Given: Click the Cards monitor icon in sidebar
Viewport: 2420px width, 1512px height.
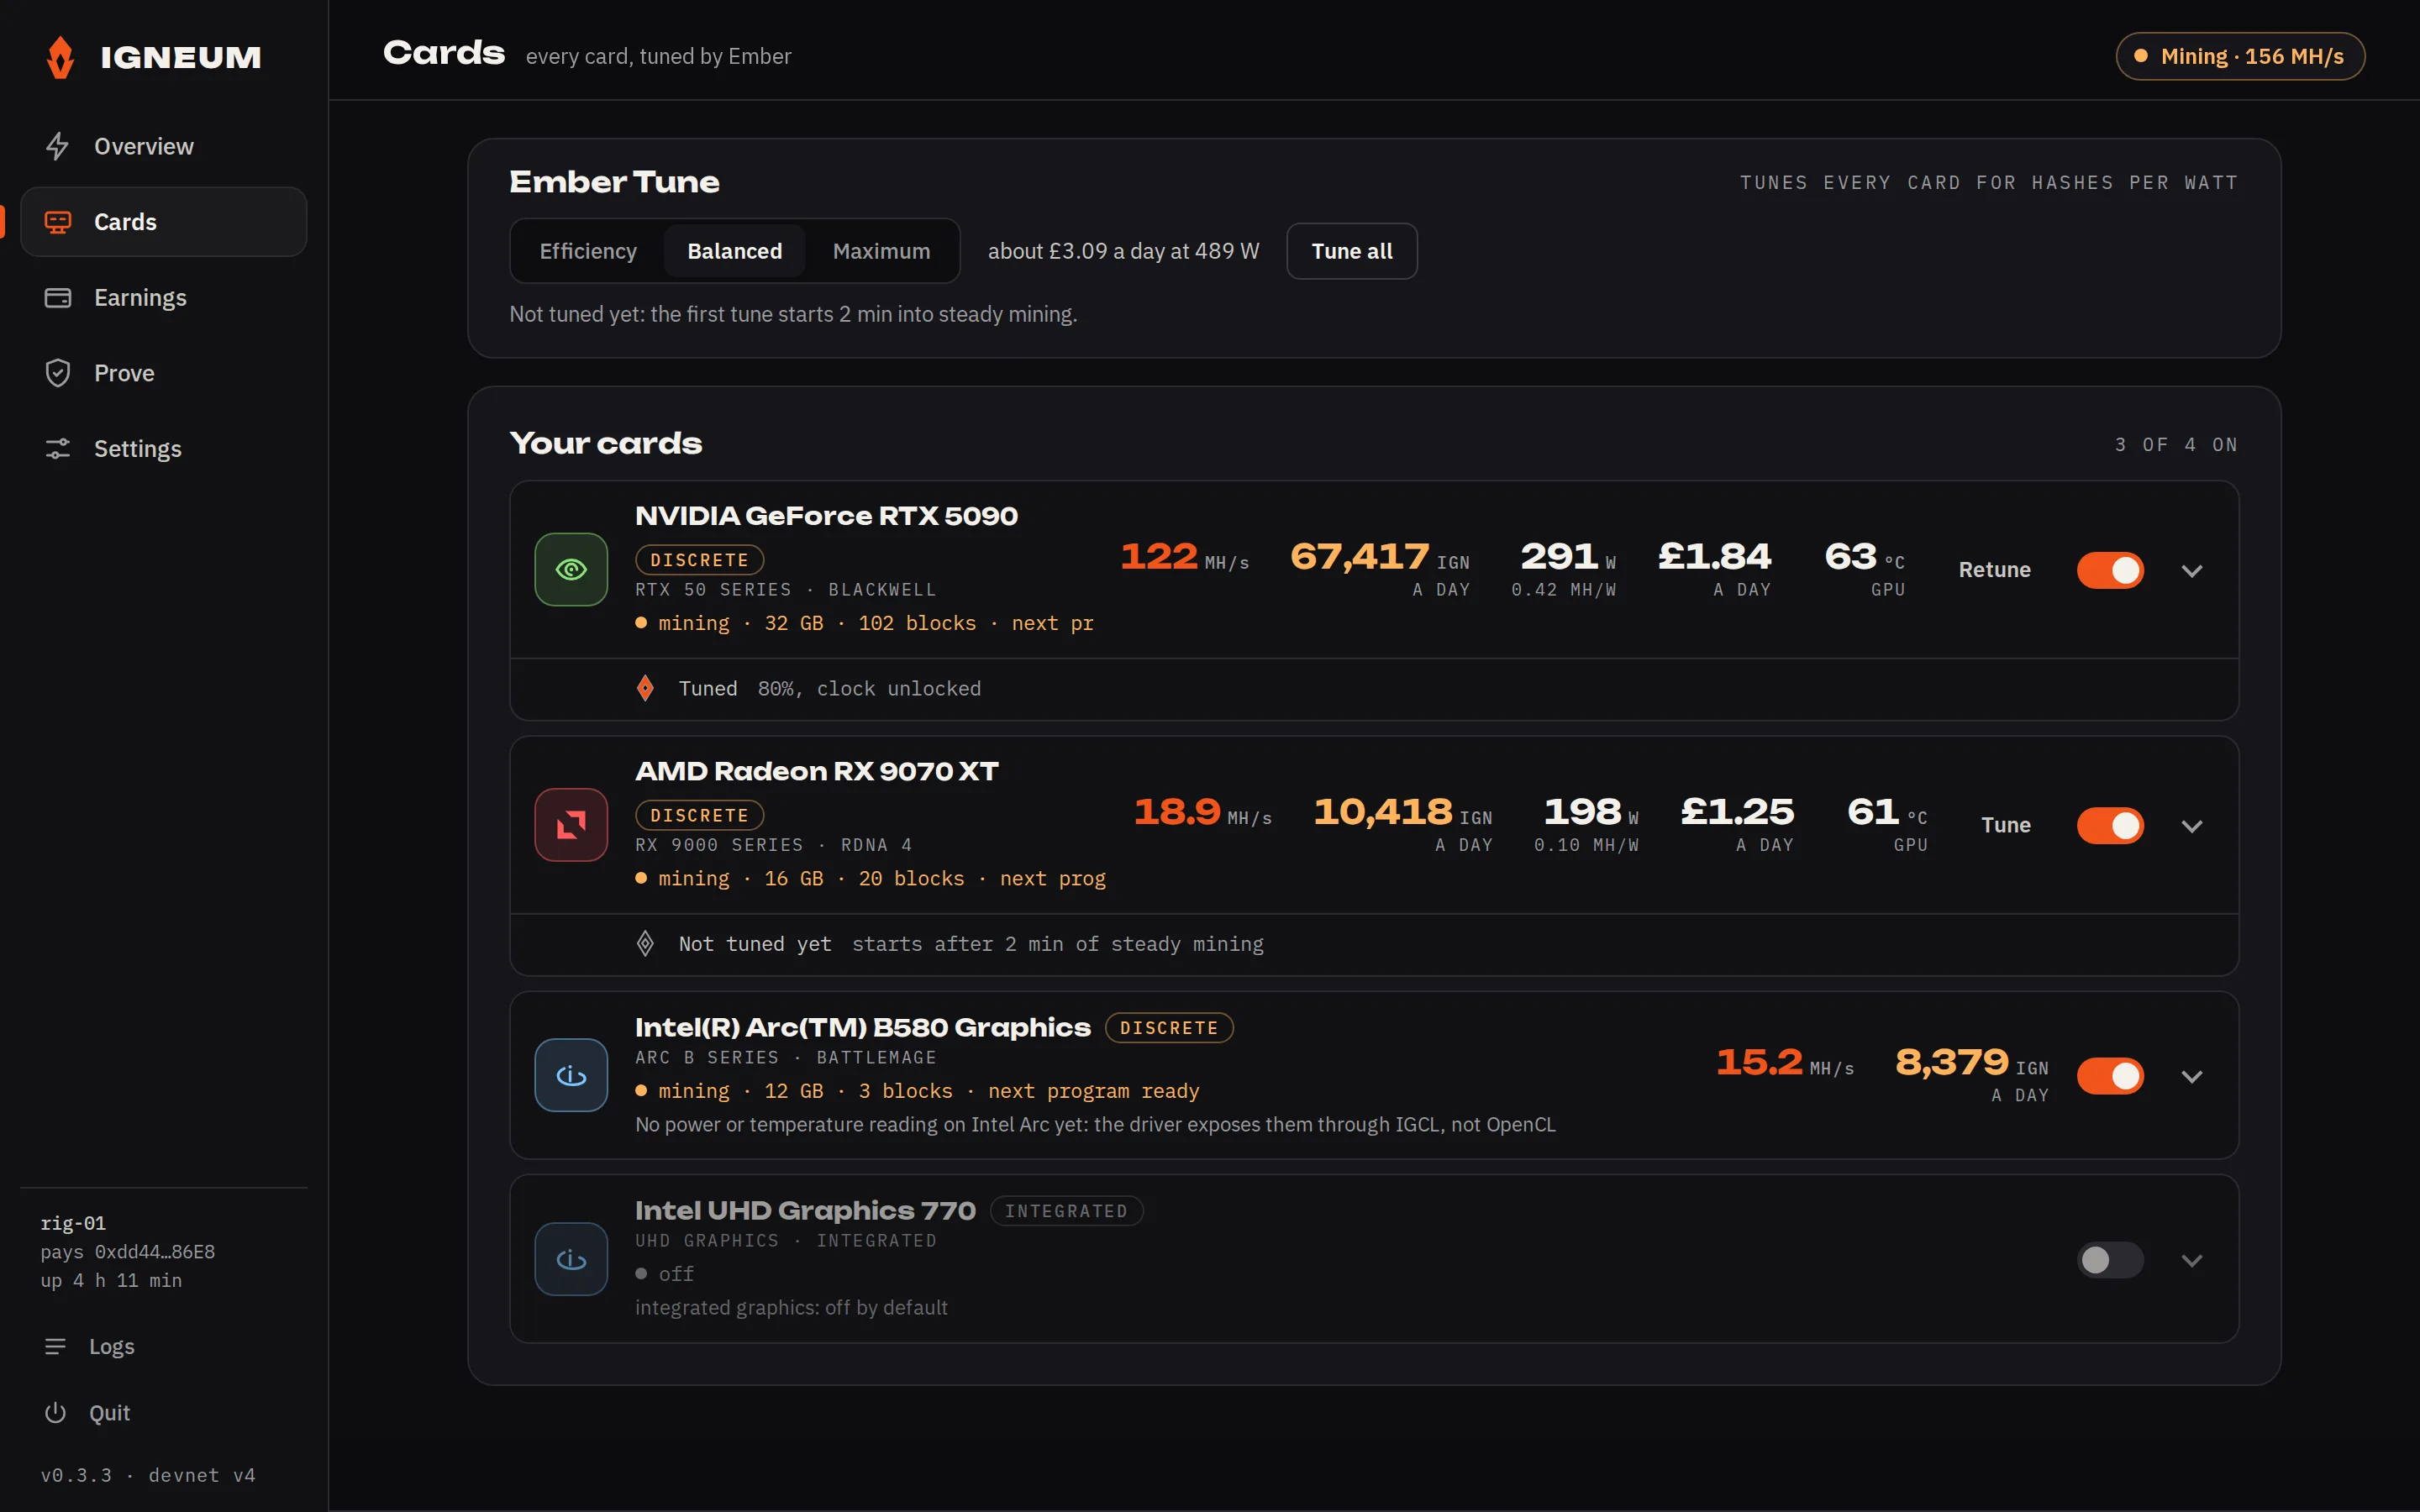Looking at the screenshot, I should pos(57,222).
